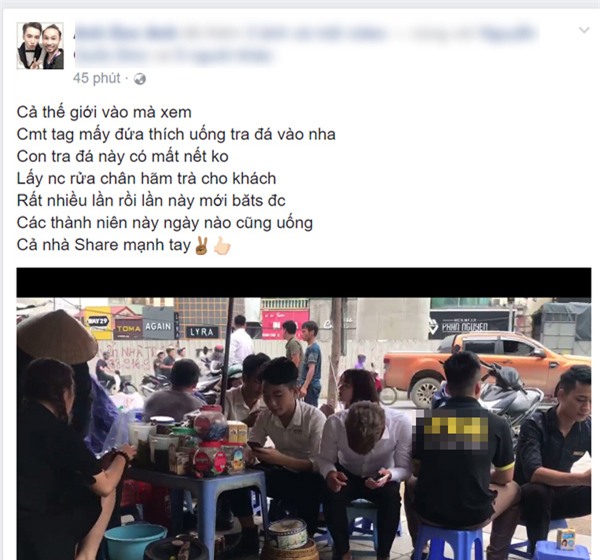Click the conical straw hat in the photo
The height and width of the screenshot is (560, 600).
click(x=56, y=336)
